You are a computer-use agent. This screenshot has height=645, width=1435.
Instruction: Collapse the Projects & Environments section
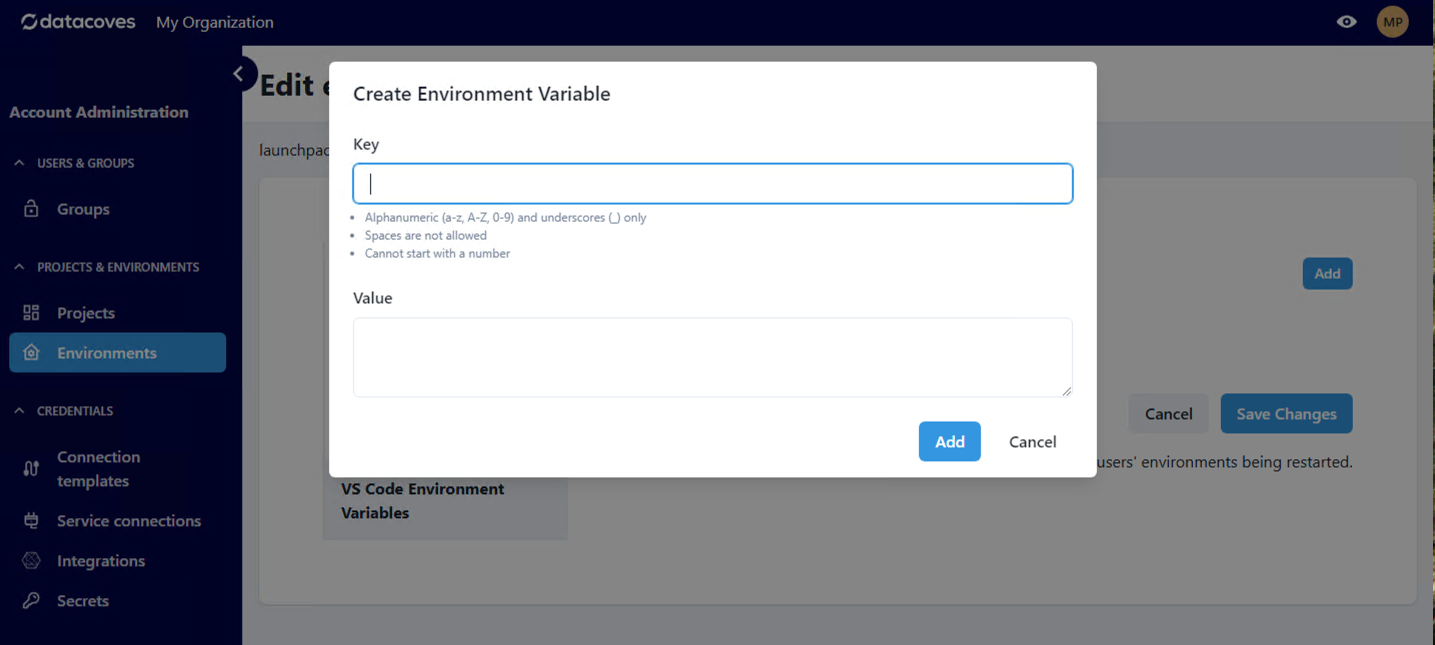(x=19, y=267)
